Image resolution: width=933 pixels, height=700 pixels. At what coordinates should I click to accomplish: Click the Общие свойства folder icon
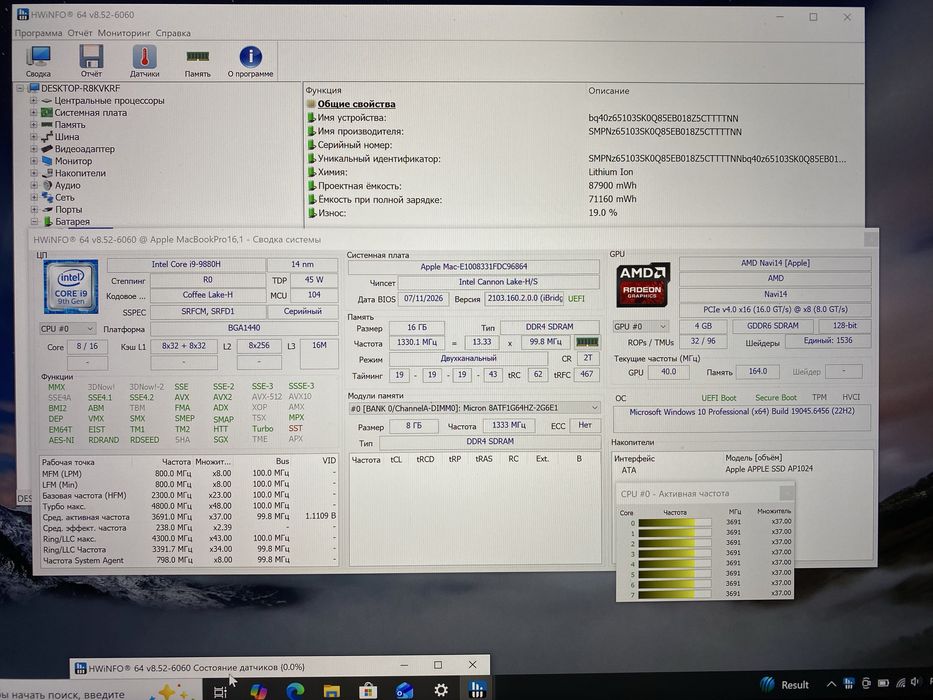pyautogui.click(x=311, y=104)
